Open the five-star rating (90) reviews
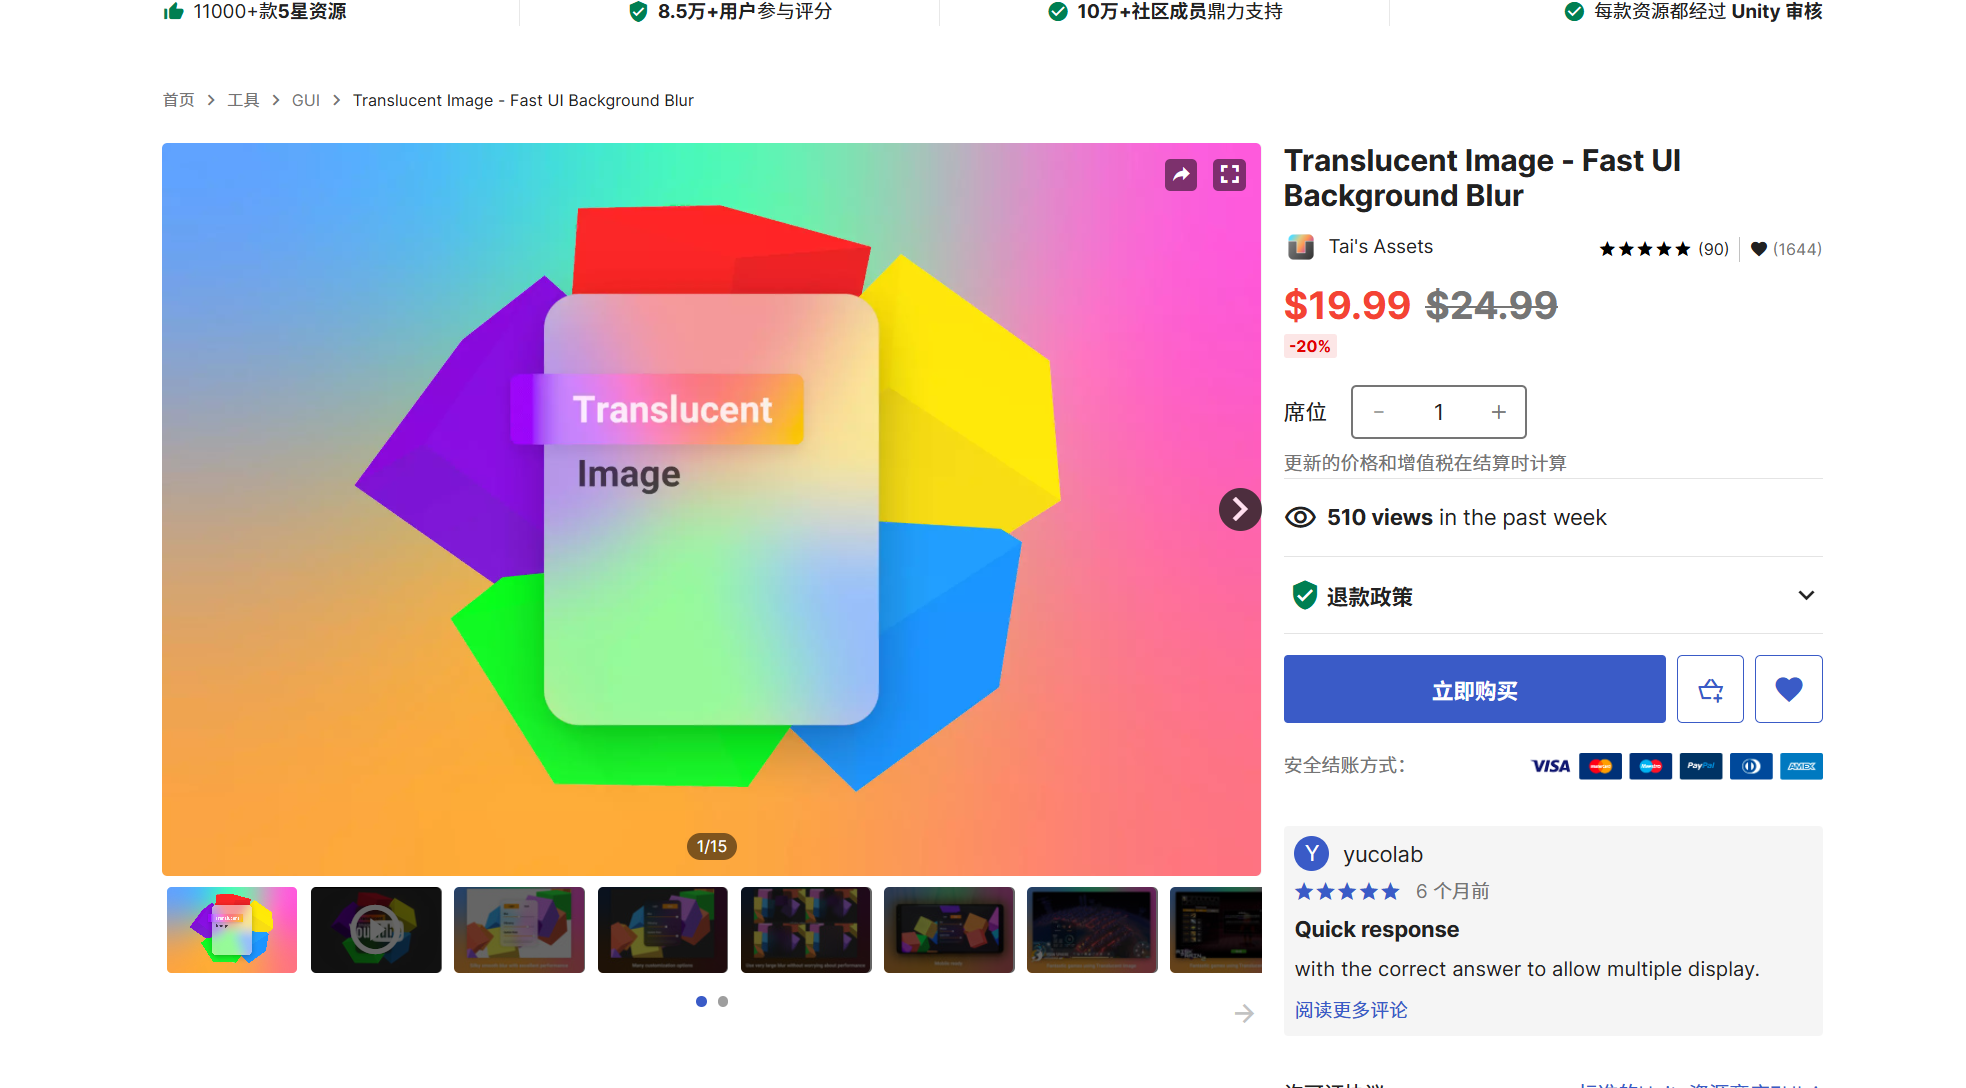Image resolution: width=1966 pixels, height=1088 pixels. [x=1663, y=249]
